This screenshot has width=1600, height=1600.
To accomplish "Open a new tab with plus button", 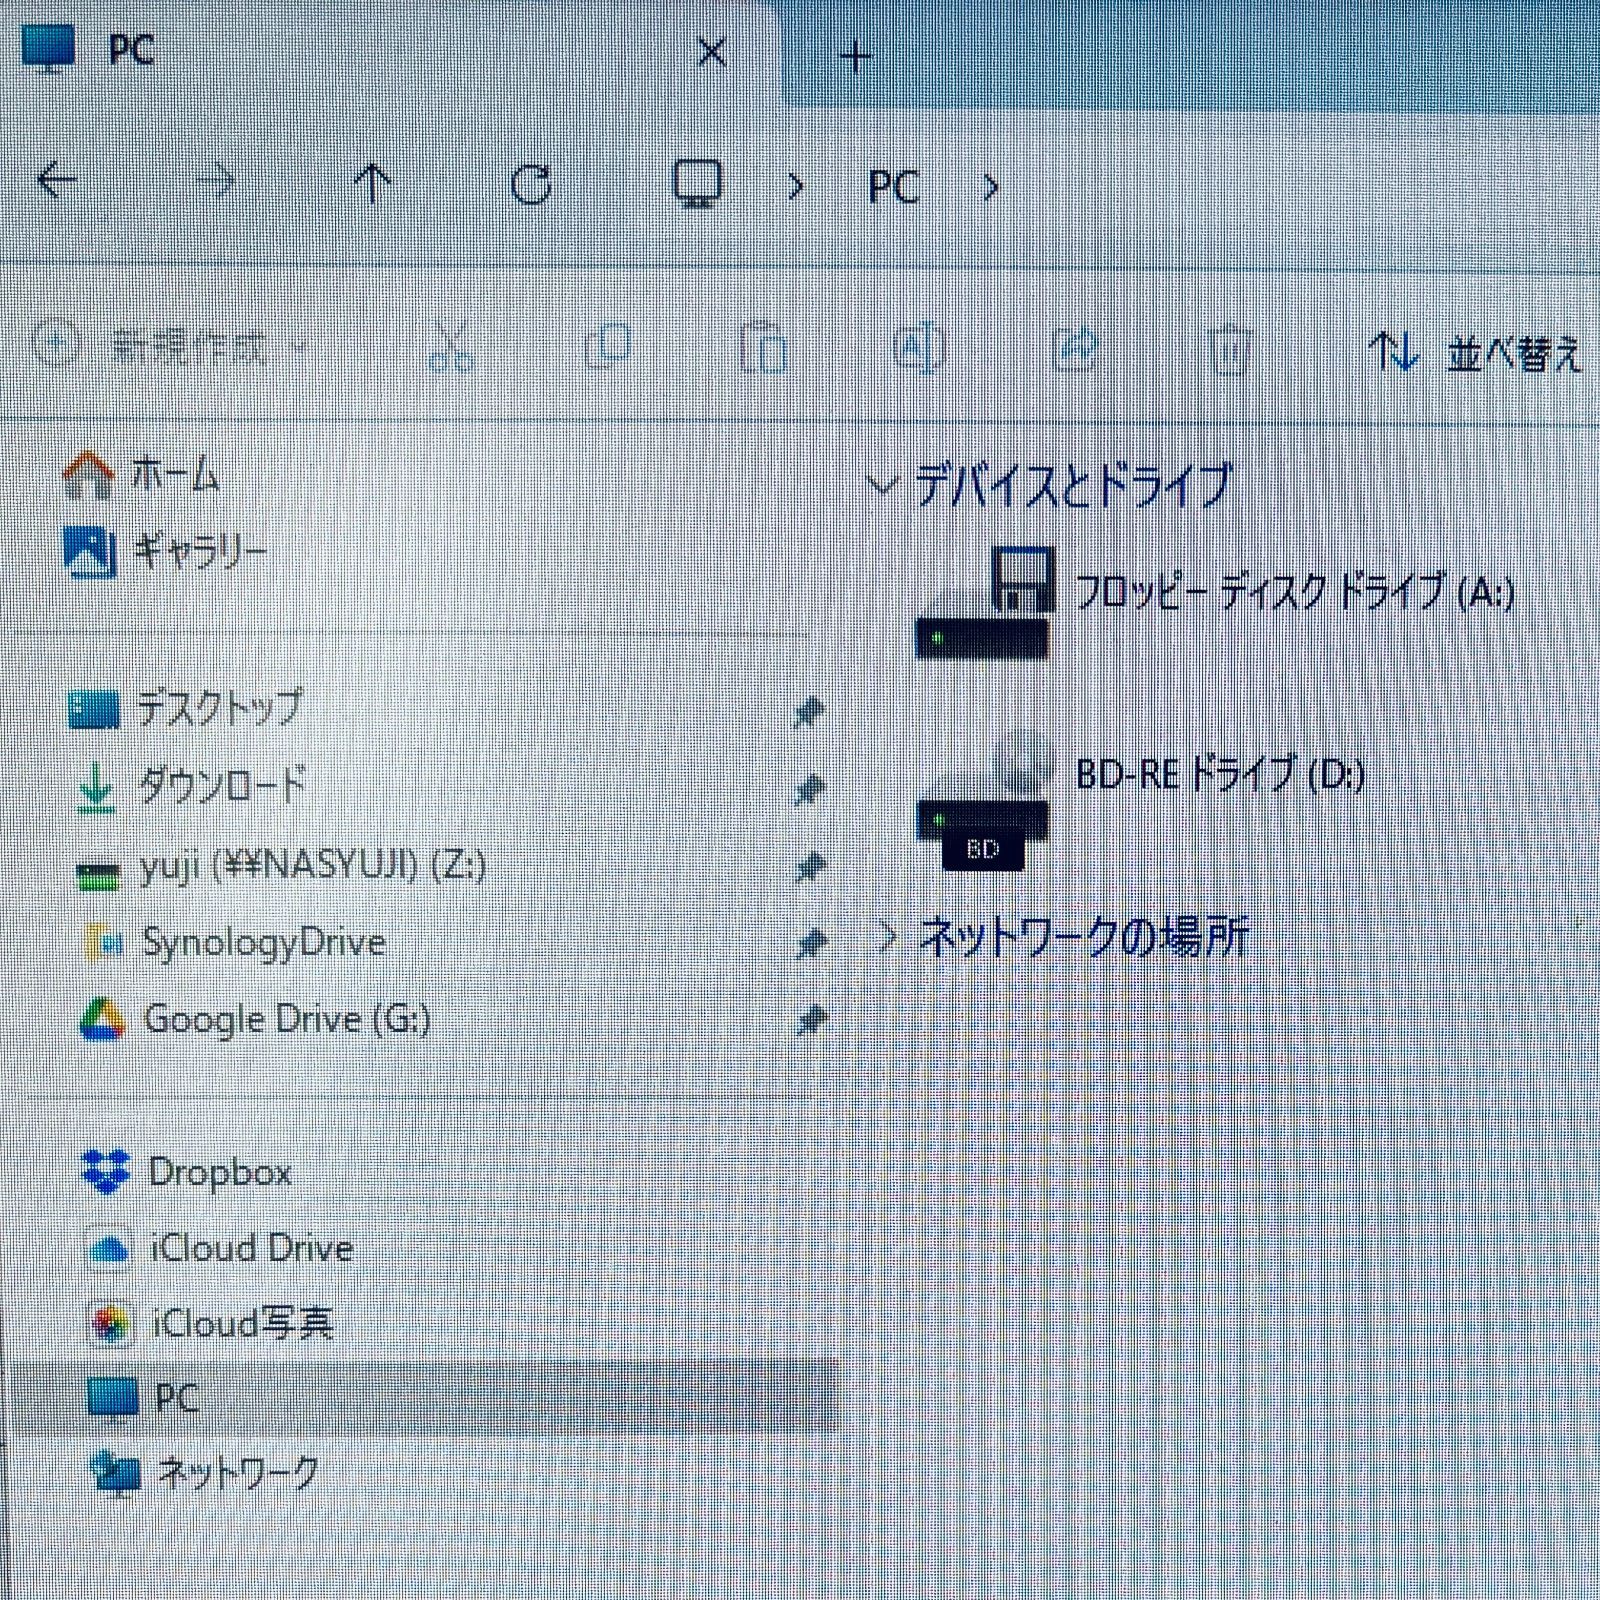I will [x=856, y=57].
